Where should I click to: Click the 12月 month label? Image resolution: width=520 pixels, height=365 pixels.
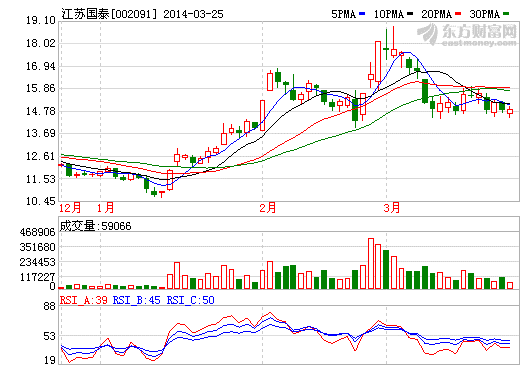(x=70, y=208)
